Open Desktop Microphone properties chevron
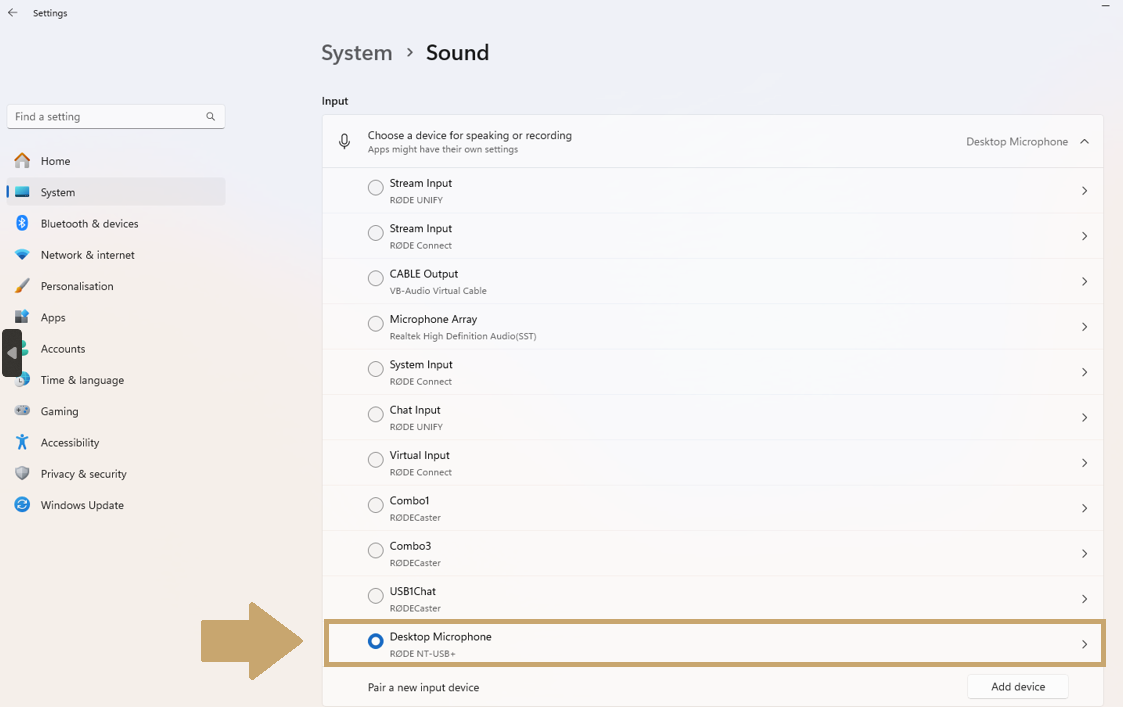The height and width of the screenshot is (707, 1123). (x=1084, y=645)
